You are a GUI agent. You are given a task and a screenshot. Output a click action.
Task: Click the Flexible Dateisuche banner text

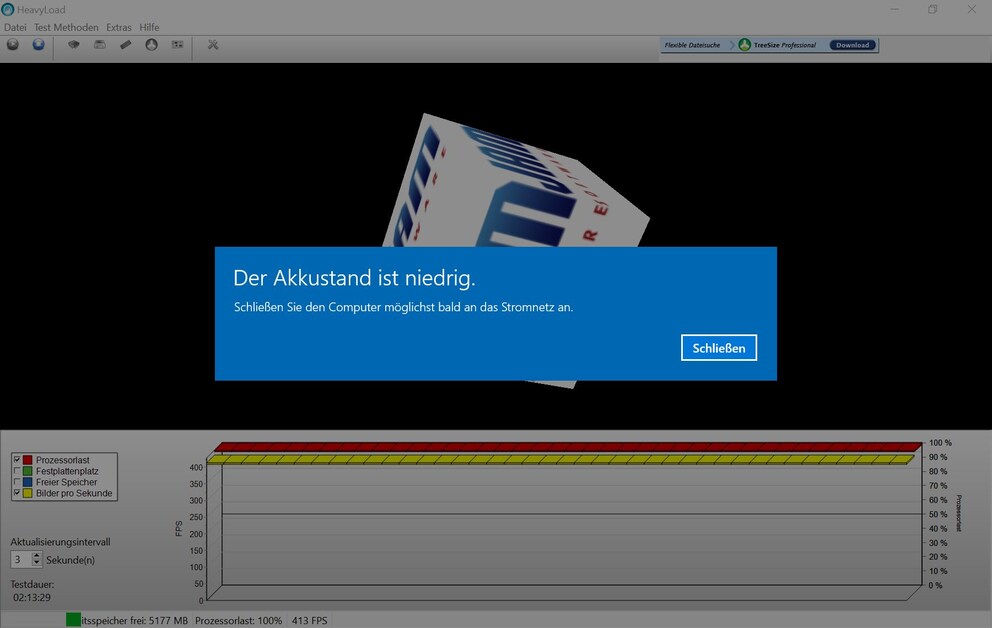[692, 45]
